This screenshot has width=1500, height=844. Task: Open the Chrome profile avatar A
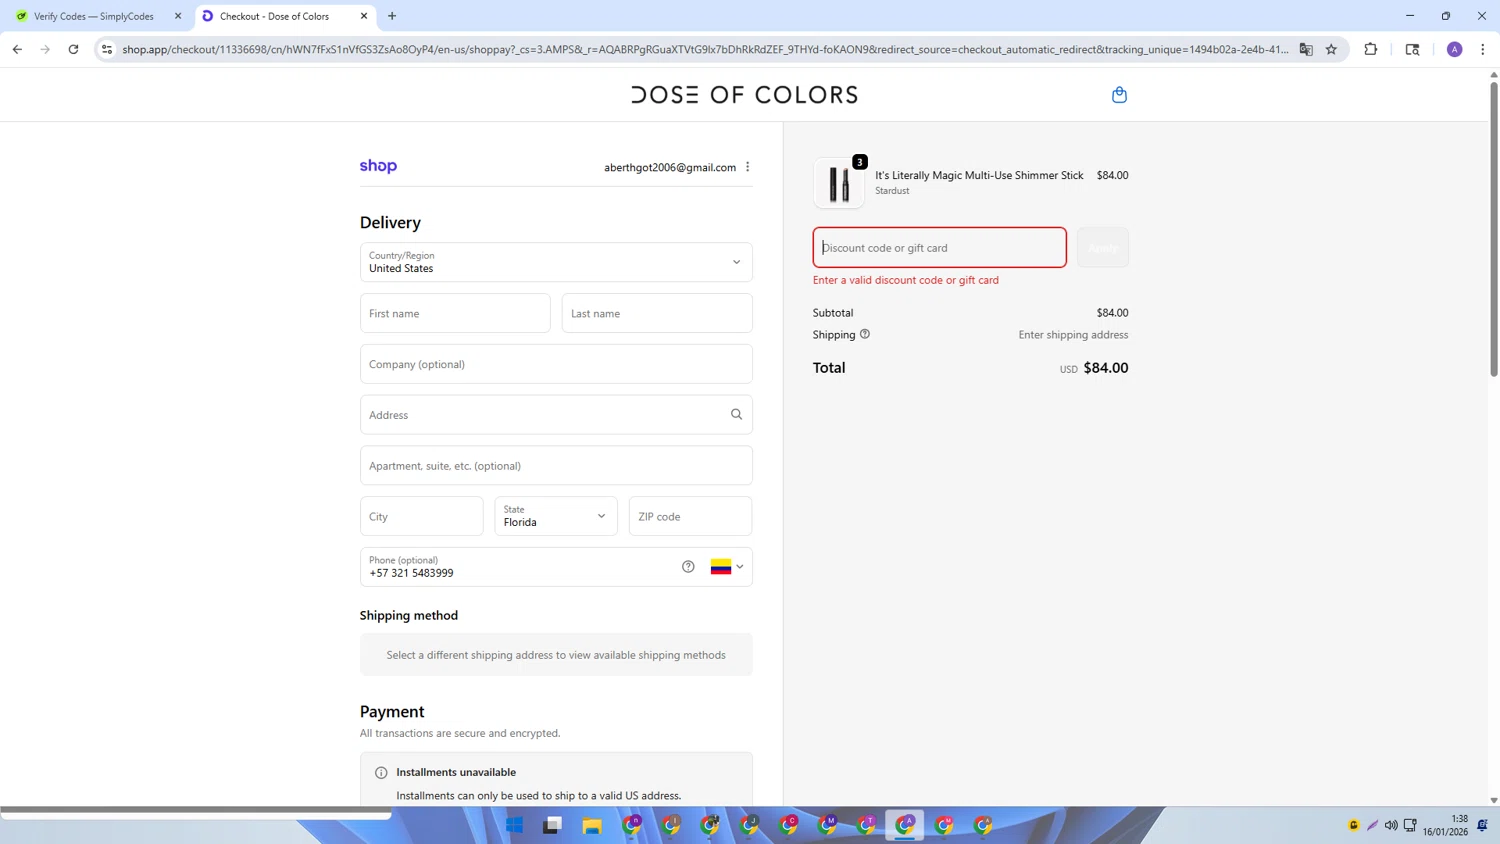pyautogui.click(x=1454, y=49)
